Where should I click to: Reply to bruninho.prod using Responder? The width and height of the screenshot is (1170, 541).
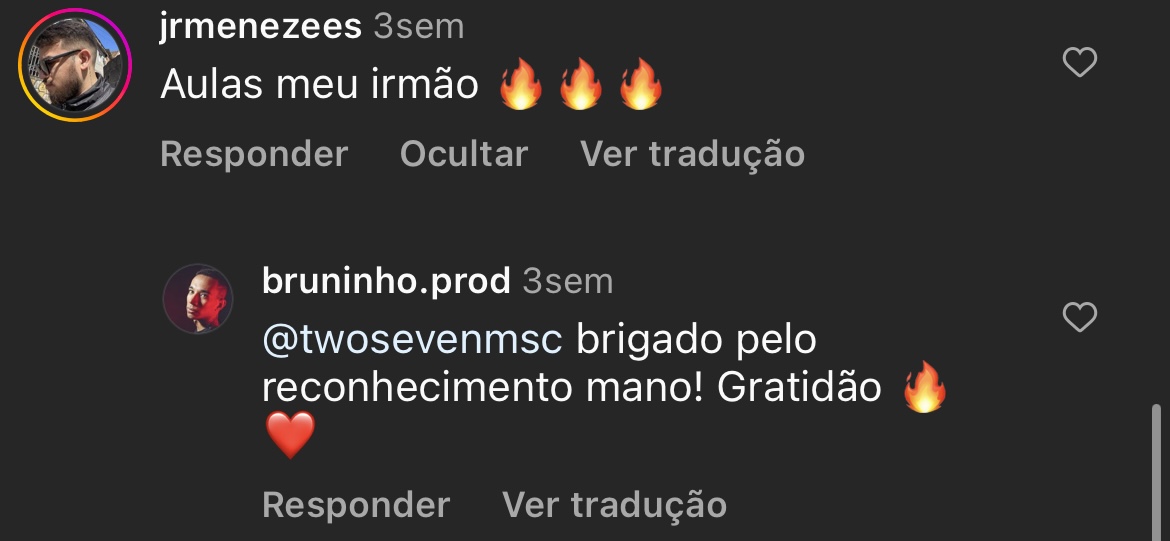point(356,504)
